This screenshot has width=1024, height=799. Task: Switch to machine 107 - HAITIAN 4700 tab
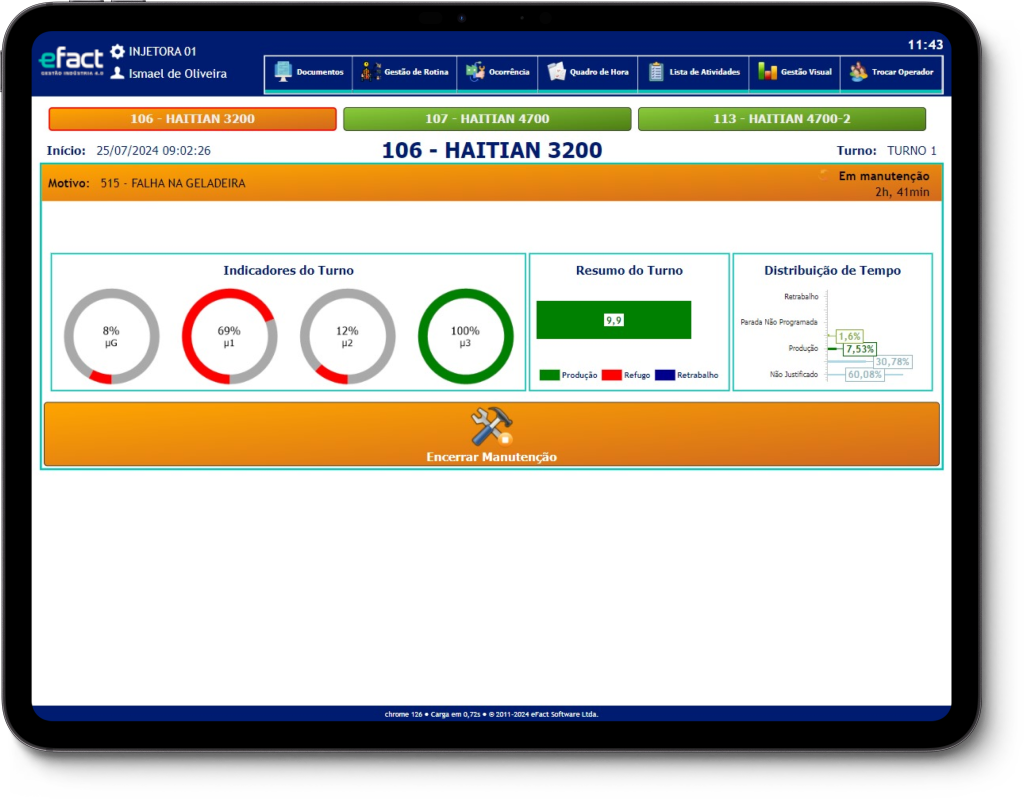tap(487, 119)
